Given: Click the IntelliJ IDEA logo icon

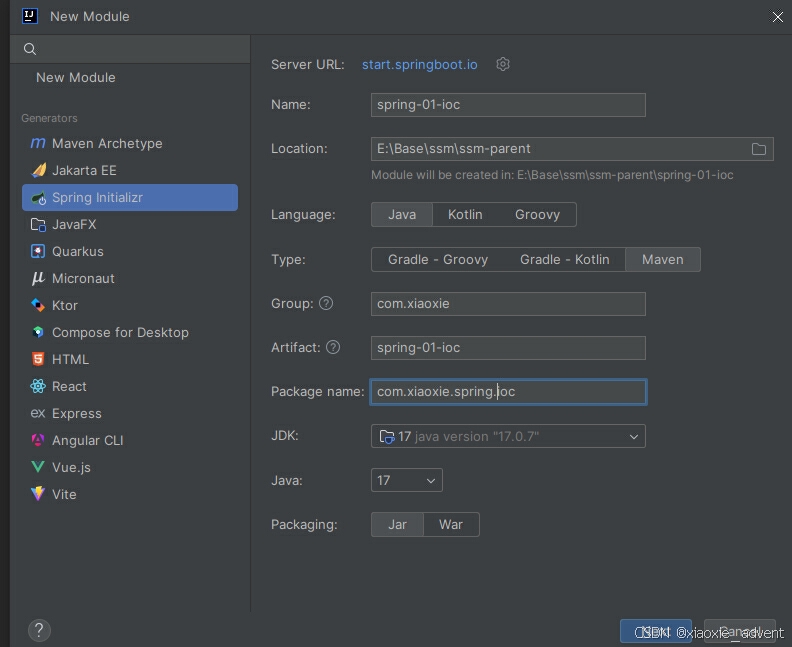Looking at the screenshot, I should (x=29, y=16).
